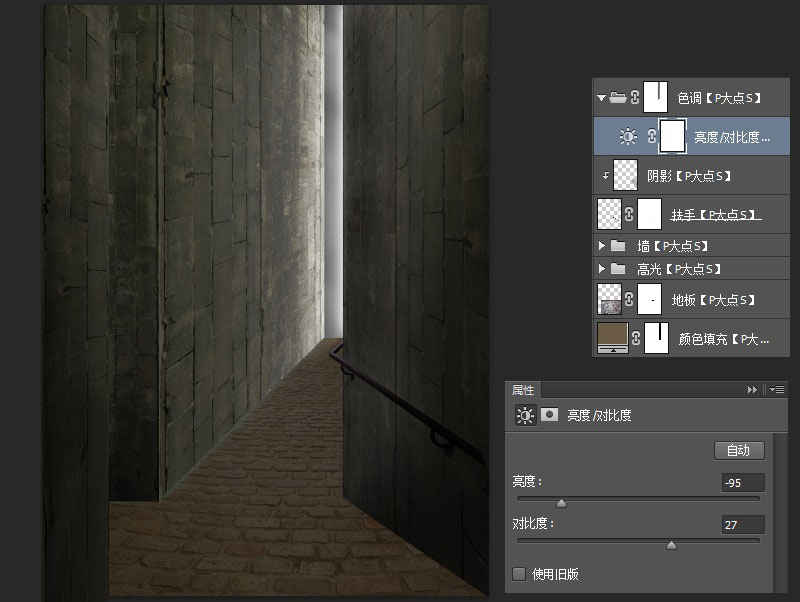Click the folder icon of 墙 group
Viewport: 800px width, 602px height.
click(618, 246)
